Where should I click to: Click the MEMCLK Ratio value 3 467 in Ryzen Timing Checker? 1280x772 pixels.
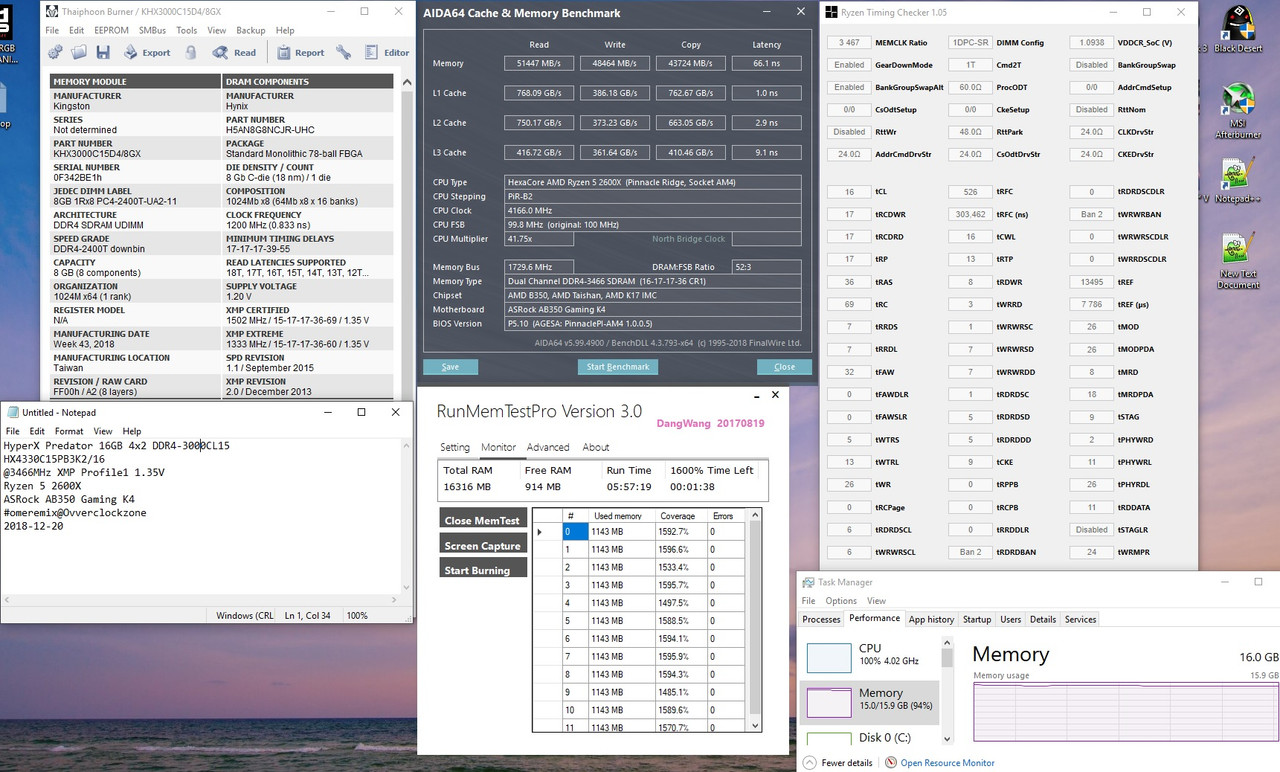tap(849, 43)
